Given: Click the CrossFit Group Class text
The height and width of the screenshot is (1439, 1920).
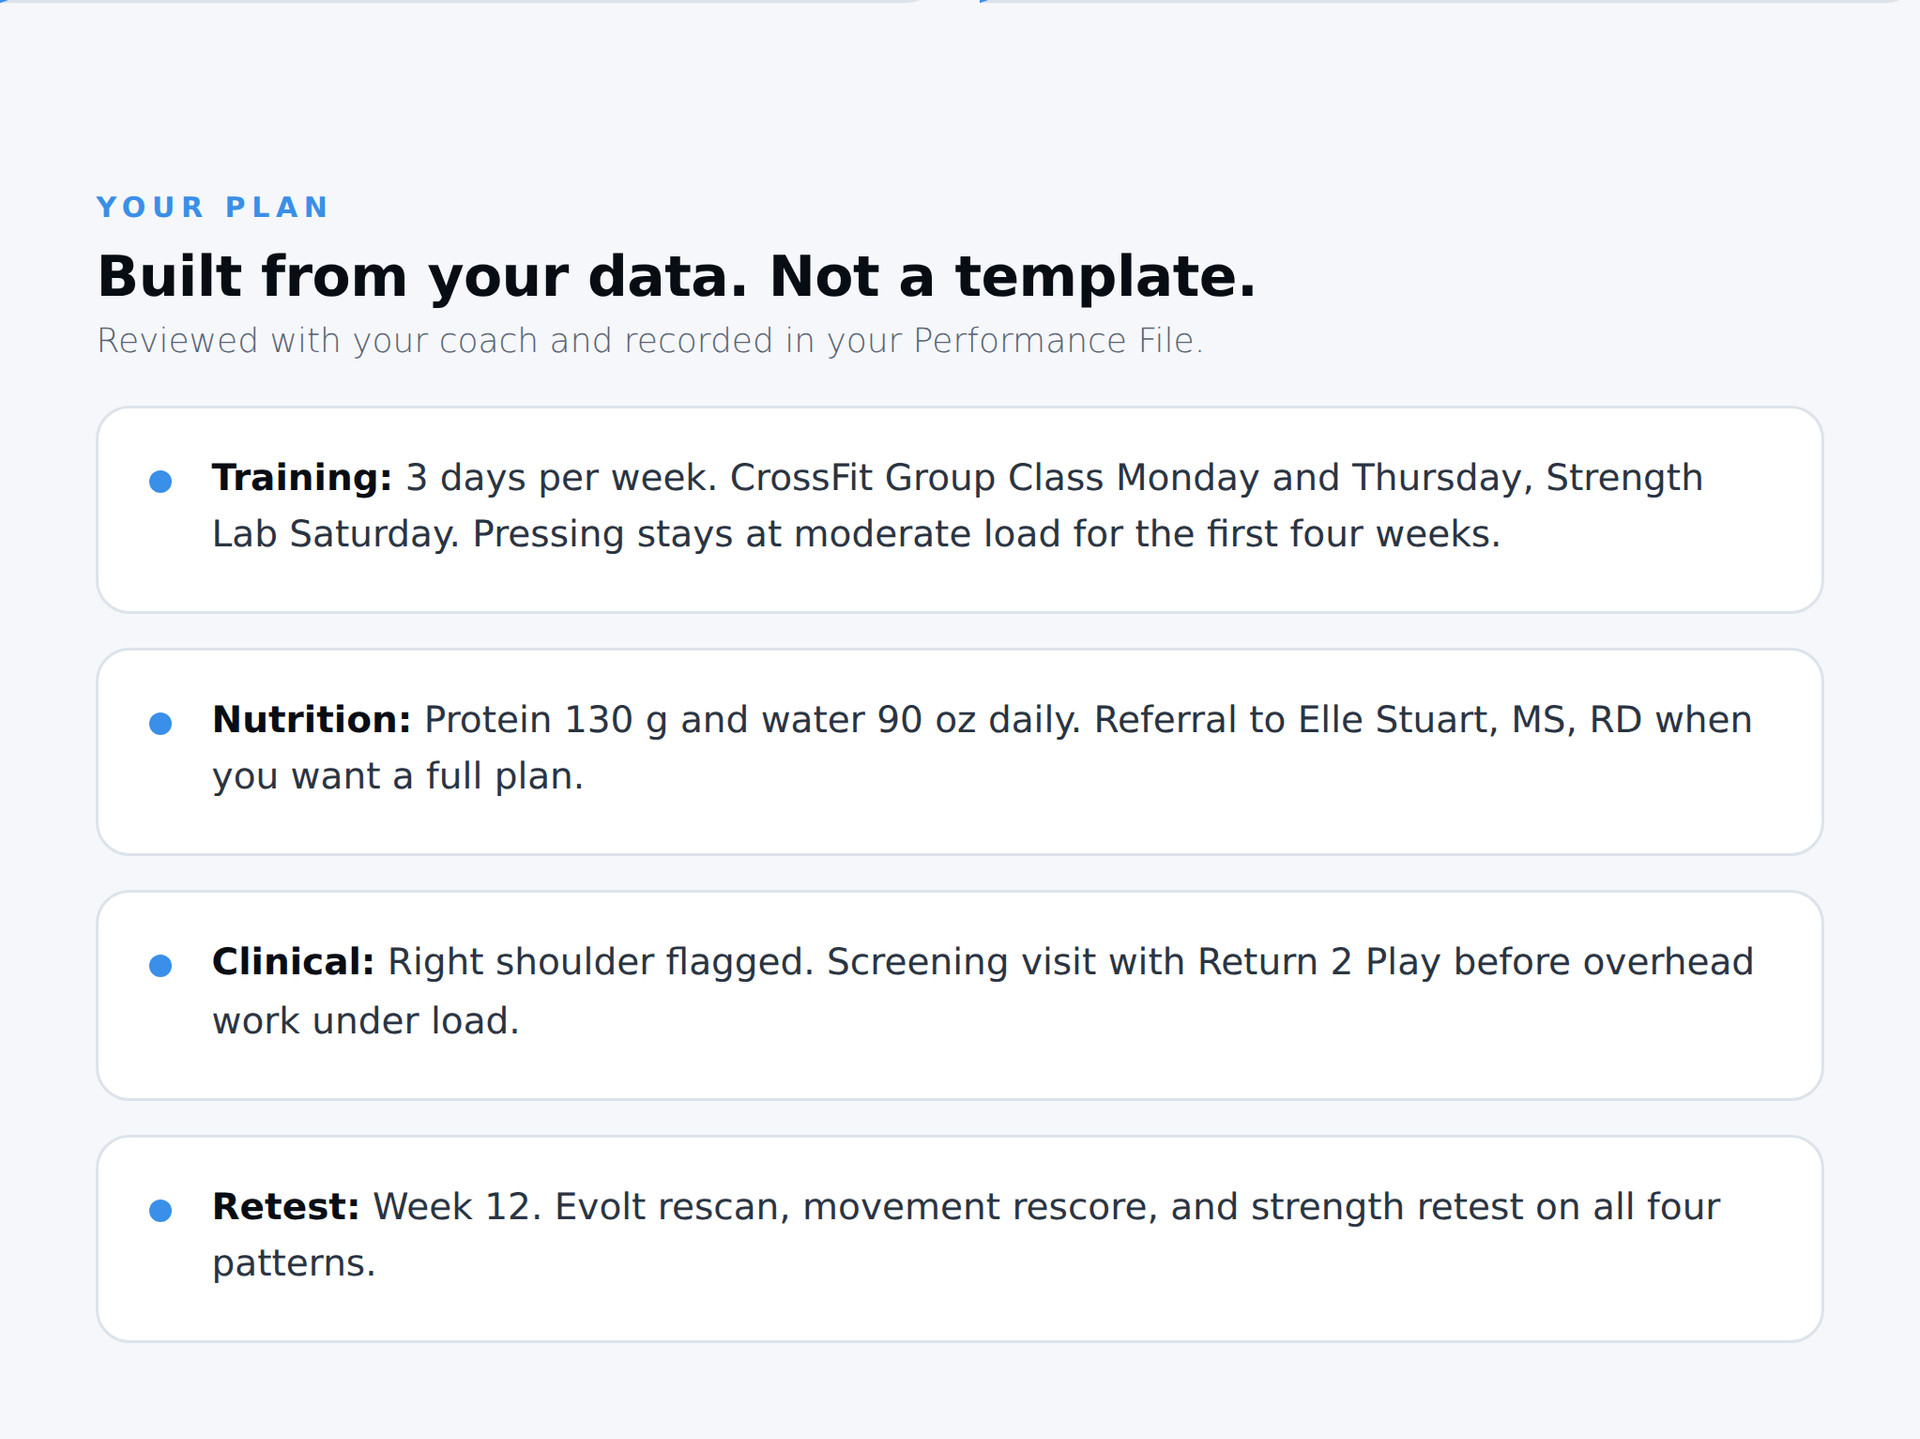Looking at the screenshot, I should click(x=916, y=479).
